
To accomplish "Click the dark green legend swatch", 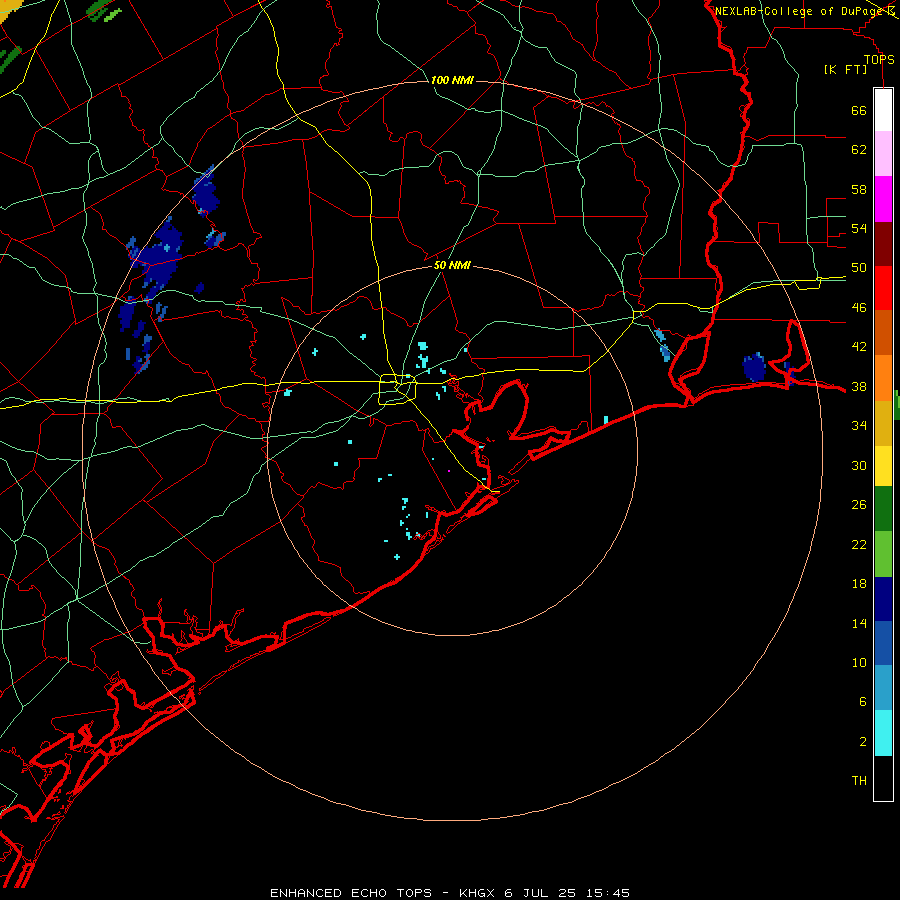I will point(883,509).
